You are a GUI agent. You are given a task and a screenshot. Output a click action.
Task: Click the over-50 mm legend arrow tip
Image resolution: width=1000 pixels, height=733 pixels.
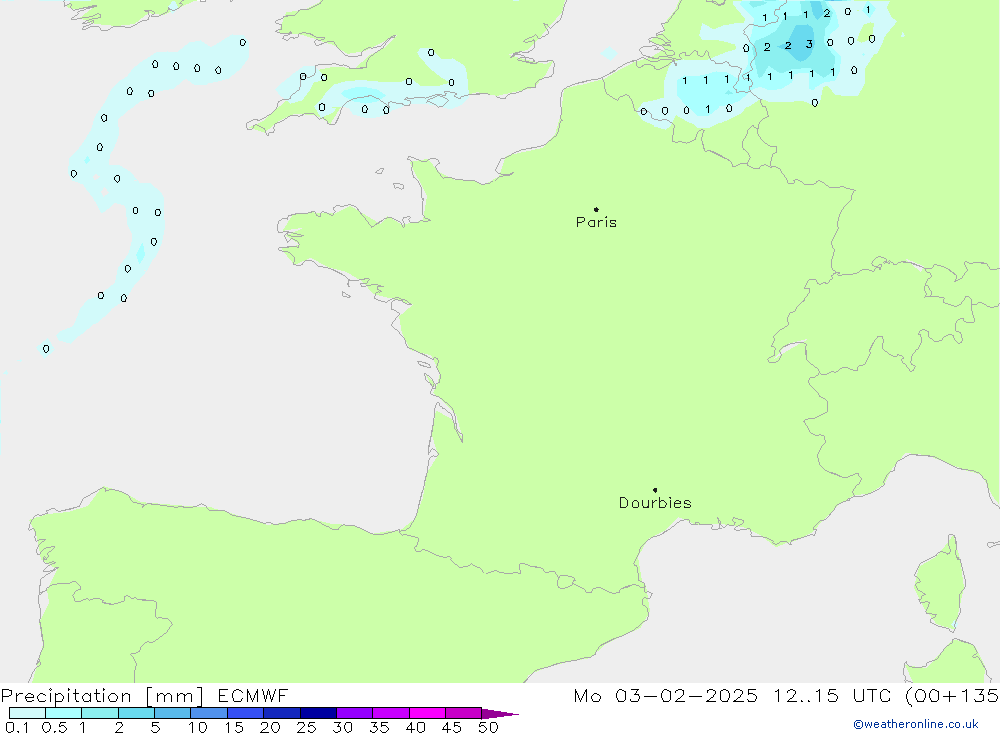point(500,714)
